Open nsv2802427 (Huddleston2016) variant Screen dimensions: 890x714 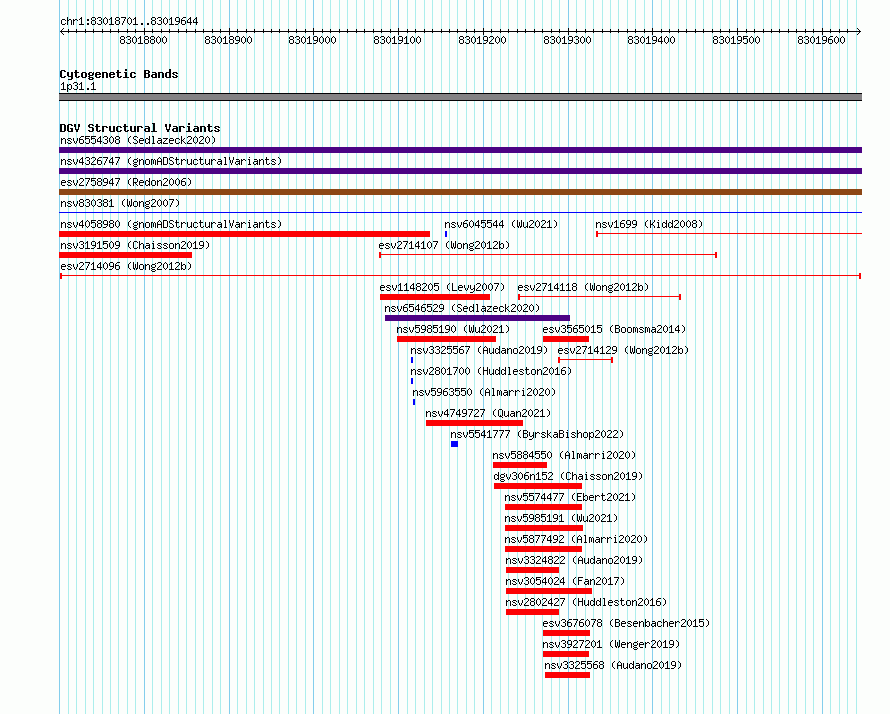(586, 602)
